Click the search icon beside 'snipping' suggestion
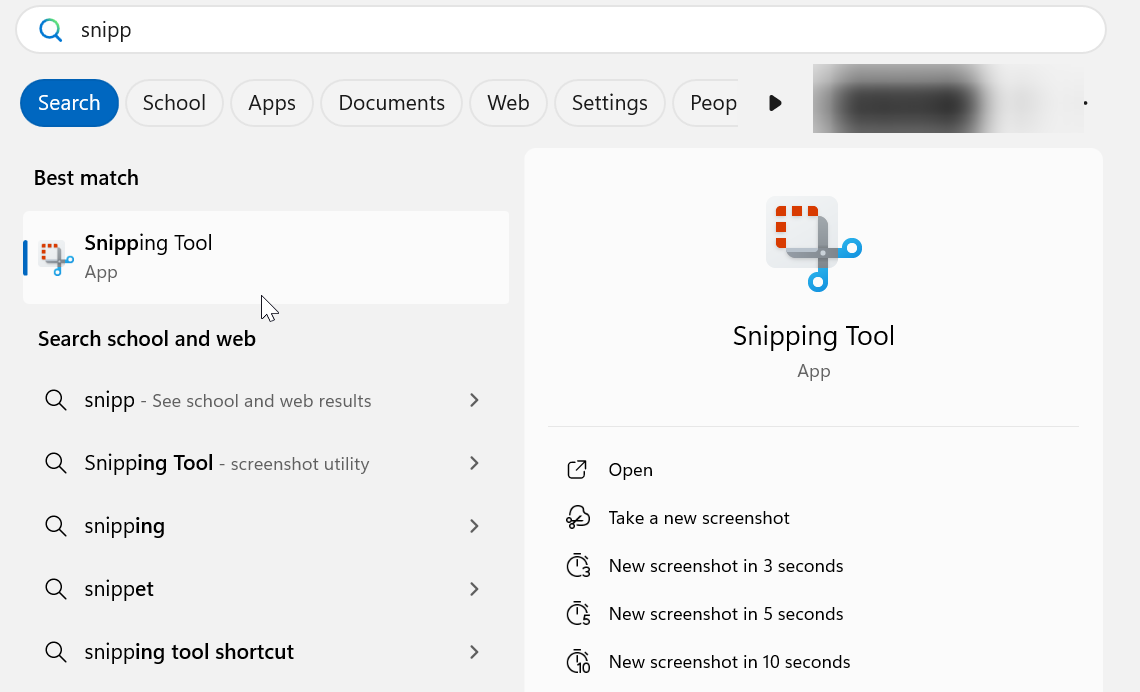Screen dimensions: 1140x692 (56, 526)
